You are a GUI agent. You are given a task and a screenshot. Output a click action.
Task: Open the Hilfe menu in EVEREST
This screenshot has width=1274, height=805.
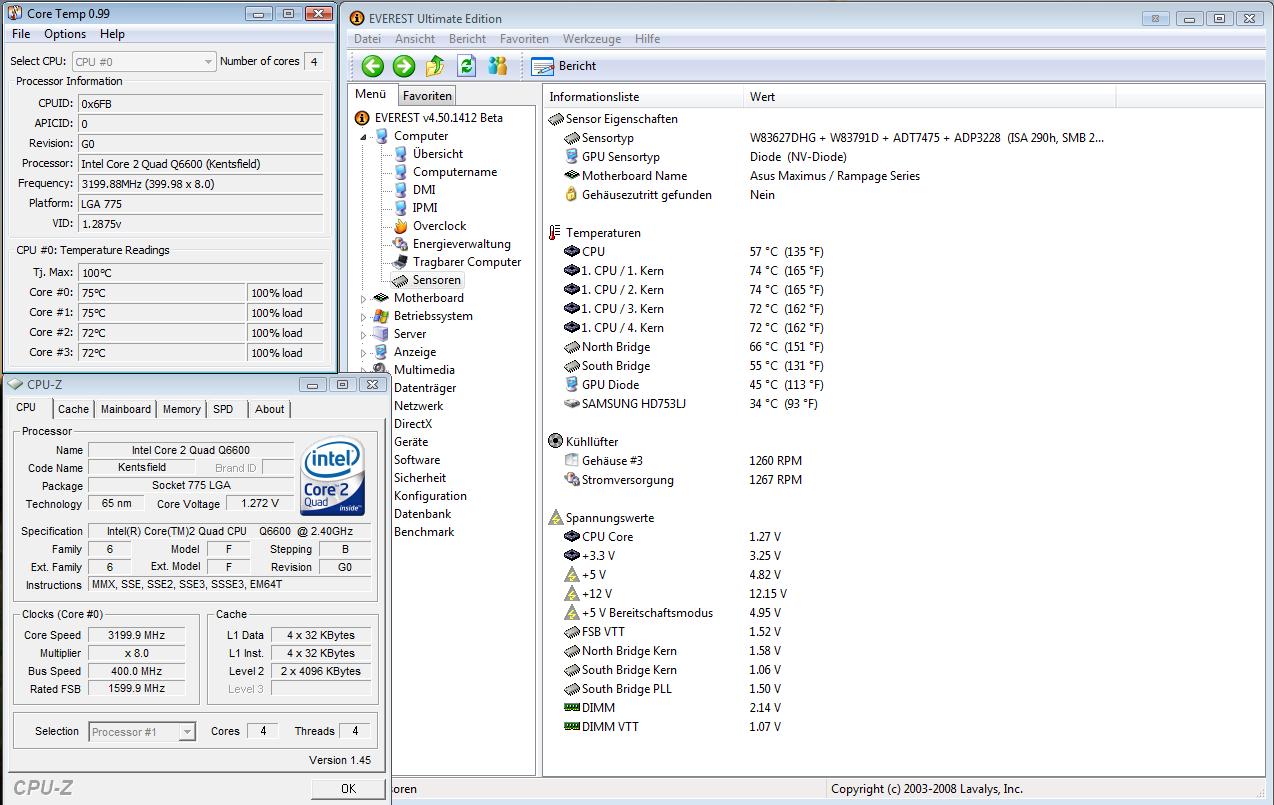click(x=647, y=39)
